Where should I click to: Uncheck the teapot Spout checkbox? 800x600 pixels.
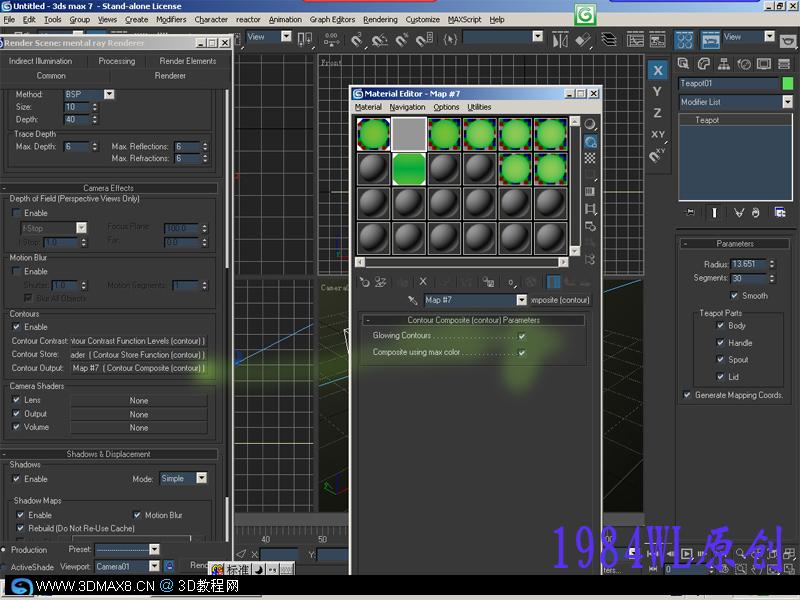720,359
